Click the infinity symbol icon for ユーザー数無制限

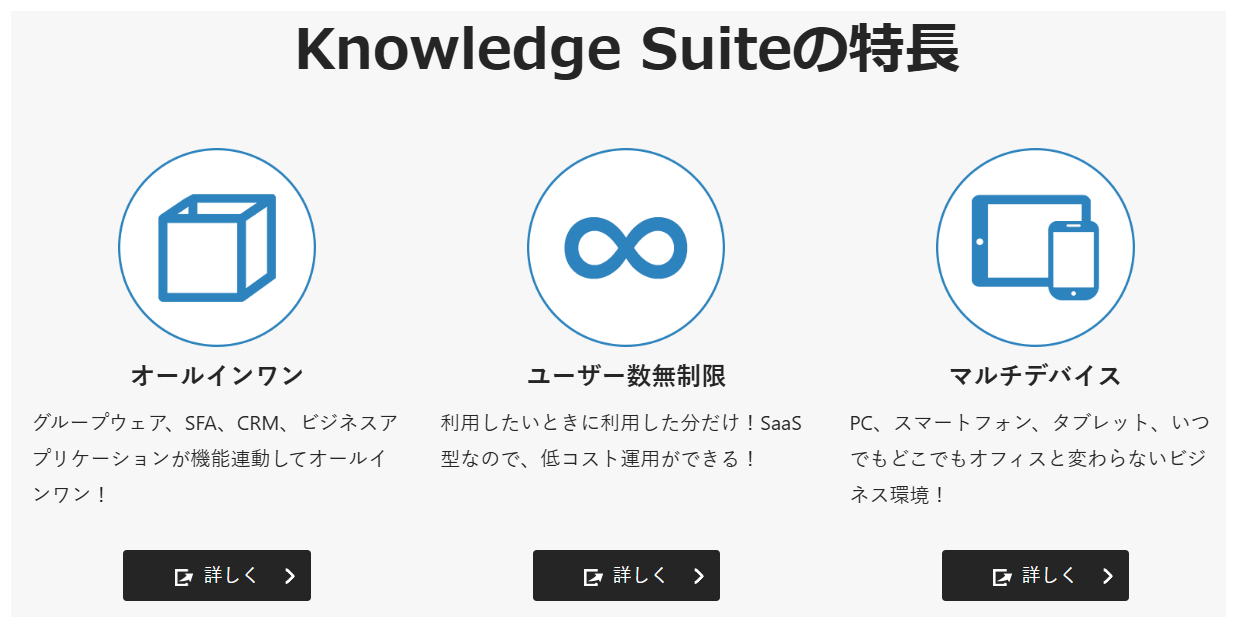[x=625, y=247]
